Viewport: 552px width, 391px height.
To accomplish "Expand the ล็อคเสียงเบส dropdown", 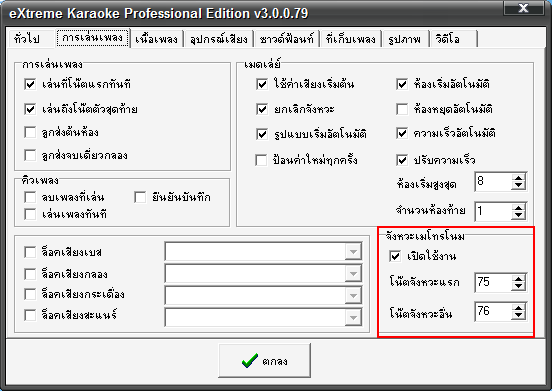I will point(353,252).
